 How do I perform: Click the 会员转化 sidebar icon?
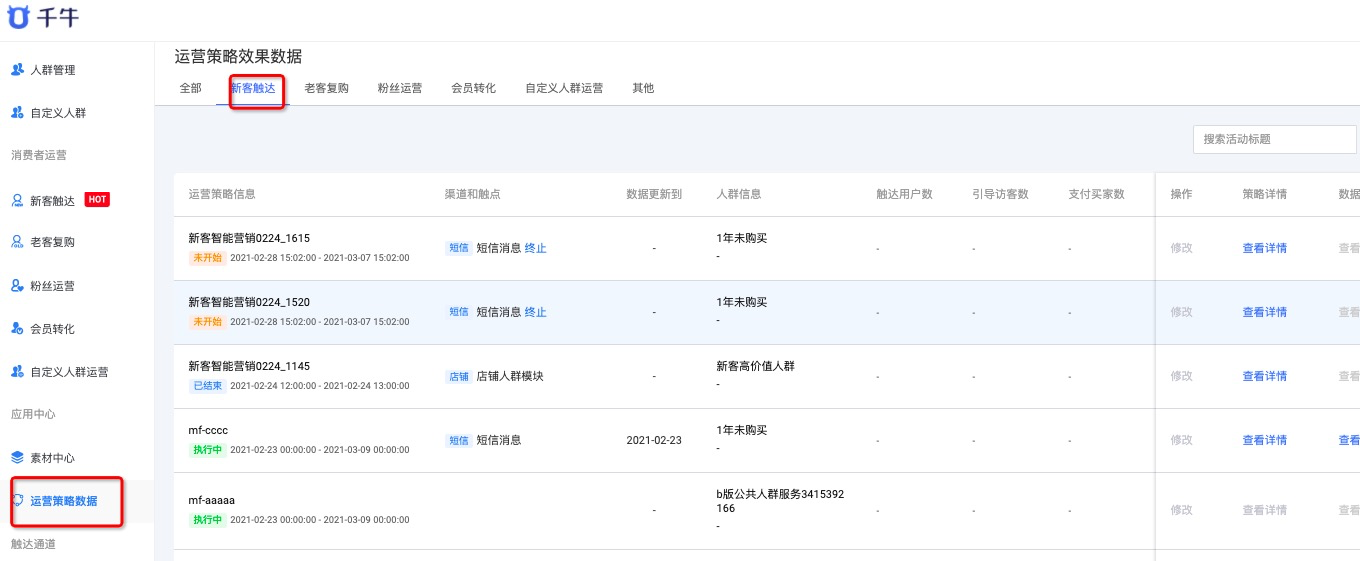tap(17, 328)
